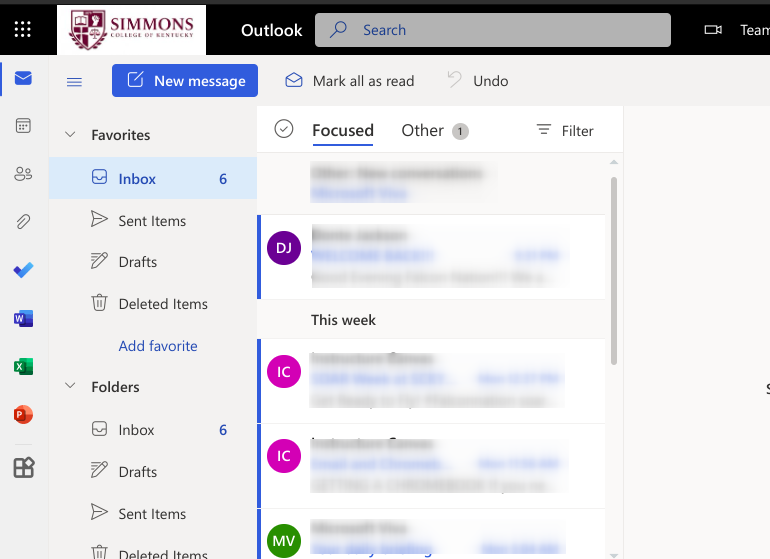
Task: Open the MV avatar message
Action: (x=432, y=534)
